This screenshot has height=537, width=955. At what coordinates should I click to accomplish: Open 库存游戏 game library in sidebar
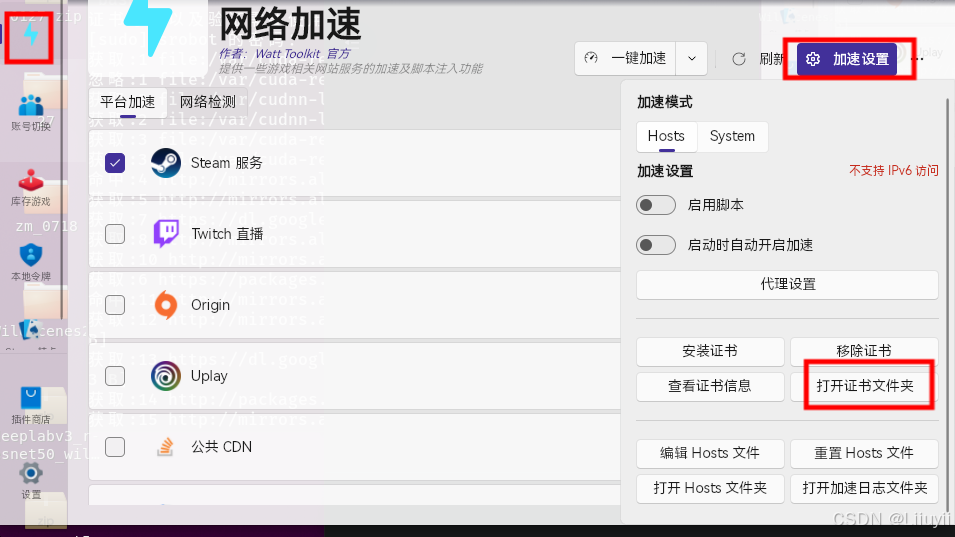(x=30, y=188)
